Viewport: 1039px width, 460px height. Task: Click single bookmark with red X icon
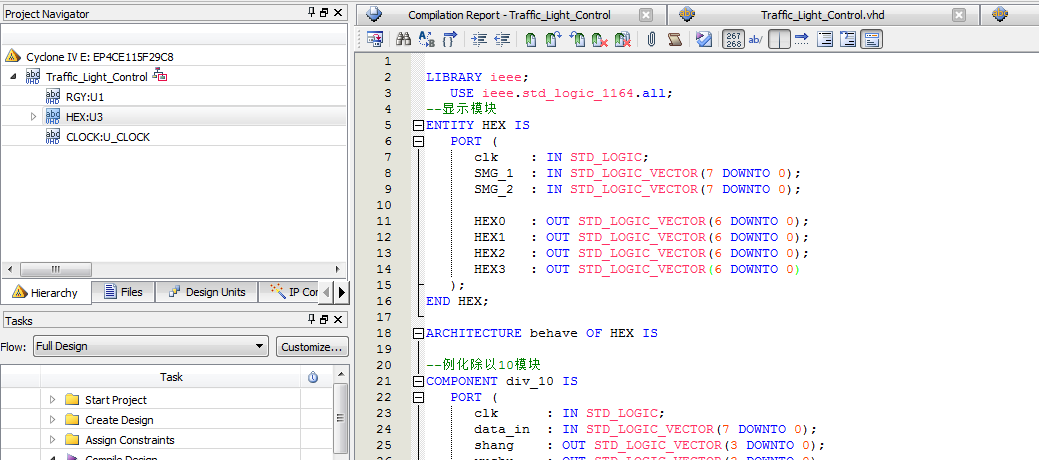click(600, 40)
